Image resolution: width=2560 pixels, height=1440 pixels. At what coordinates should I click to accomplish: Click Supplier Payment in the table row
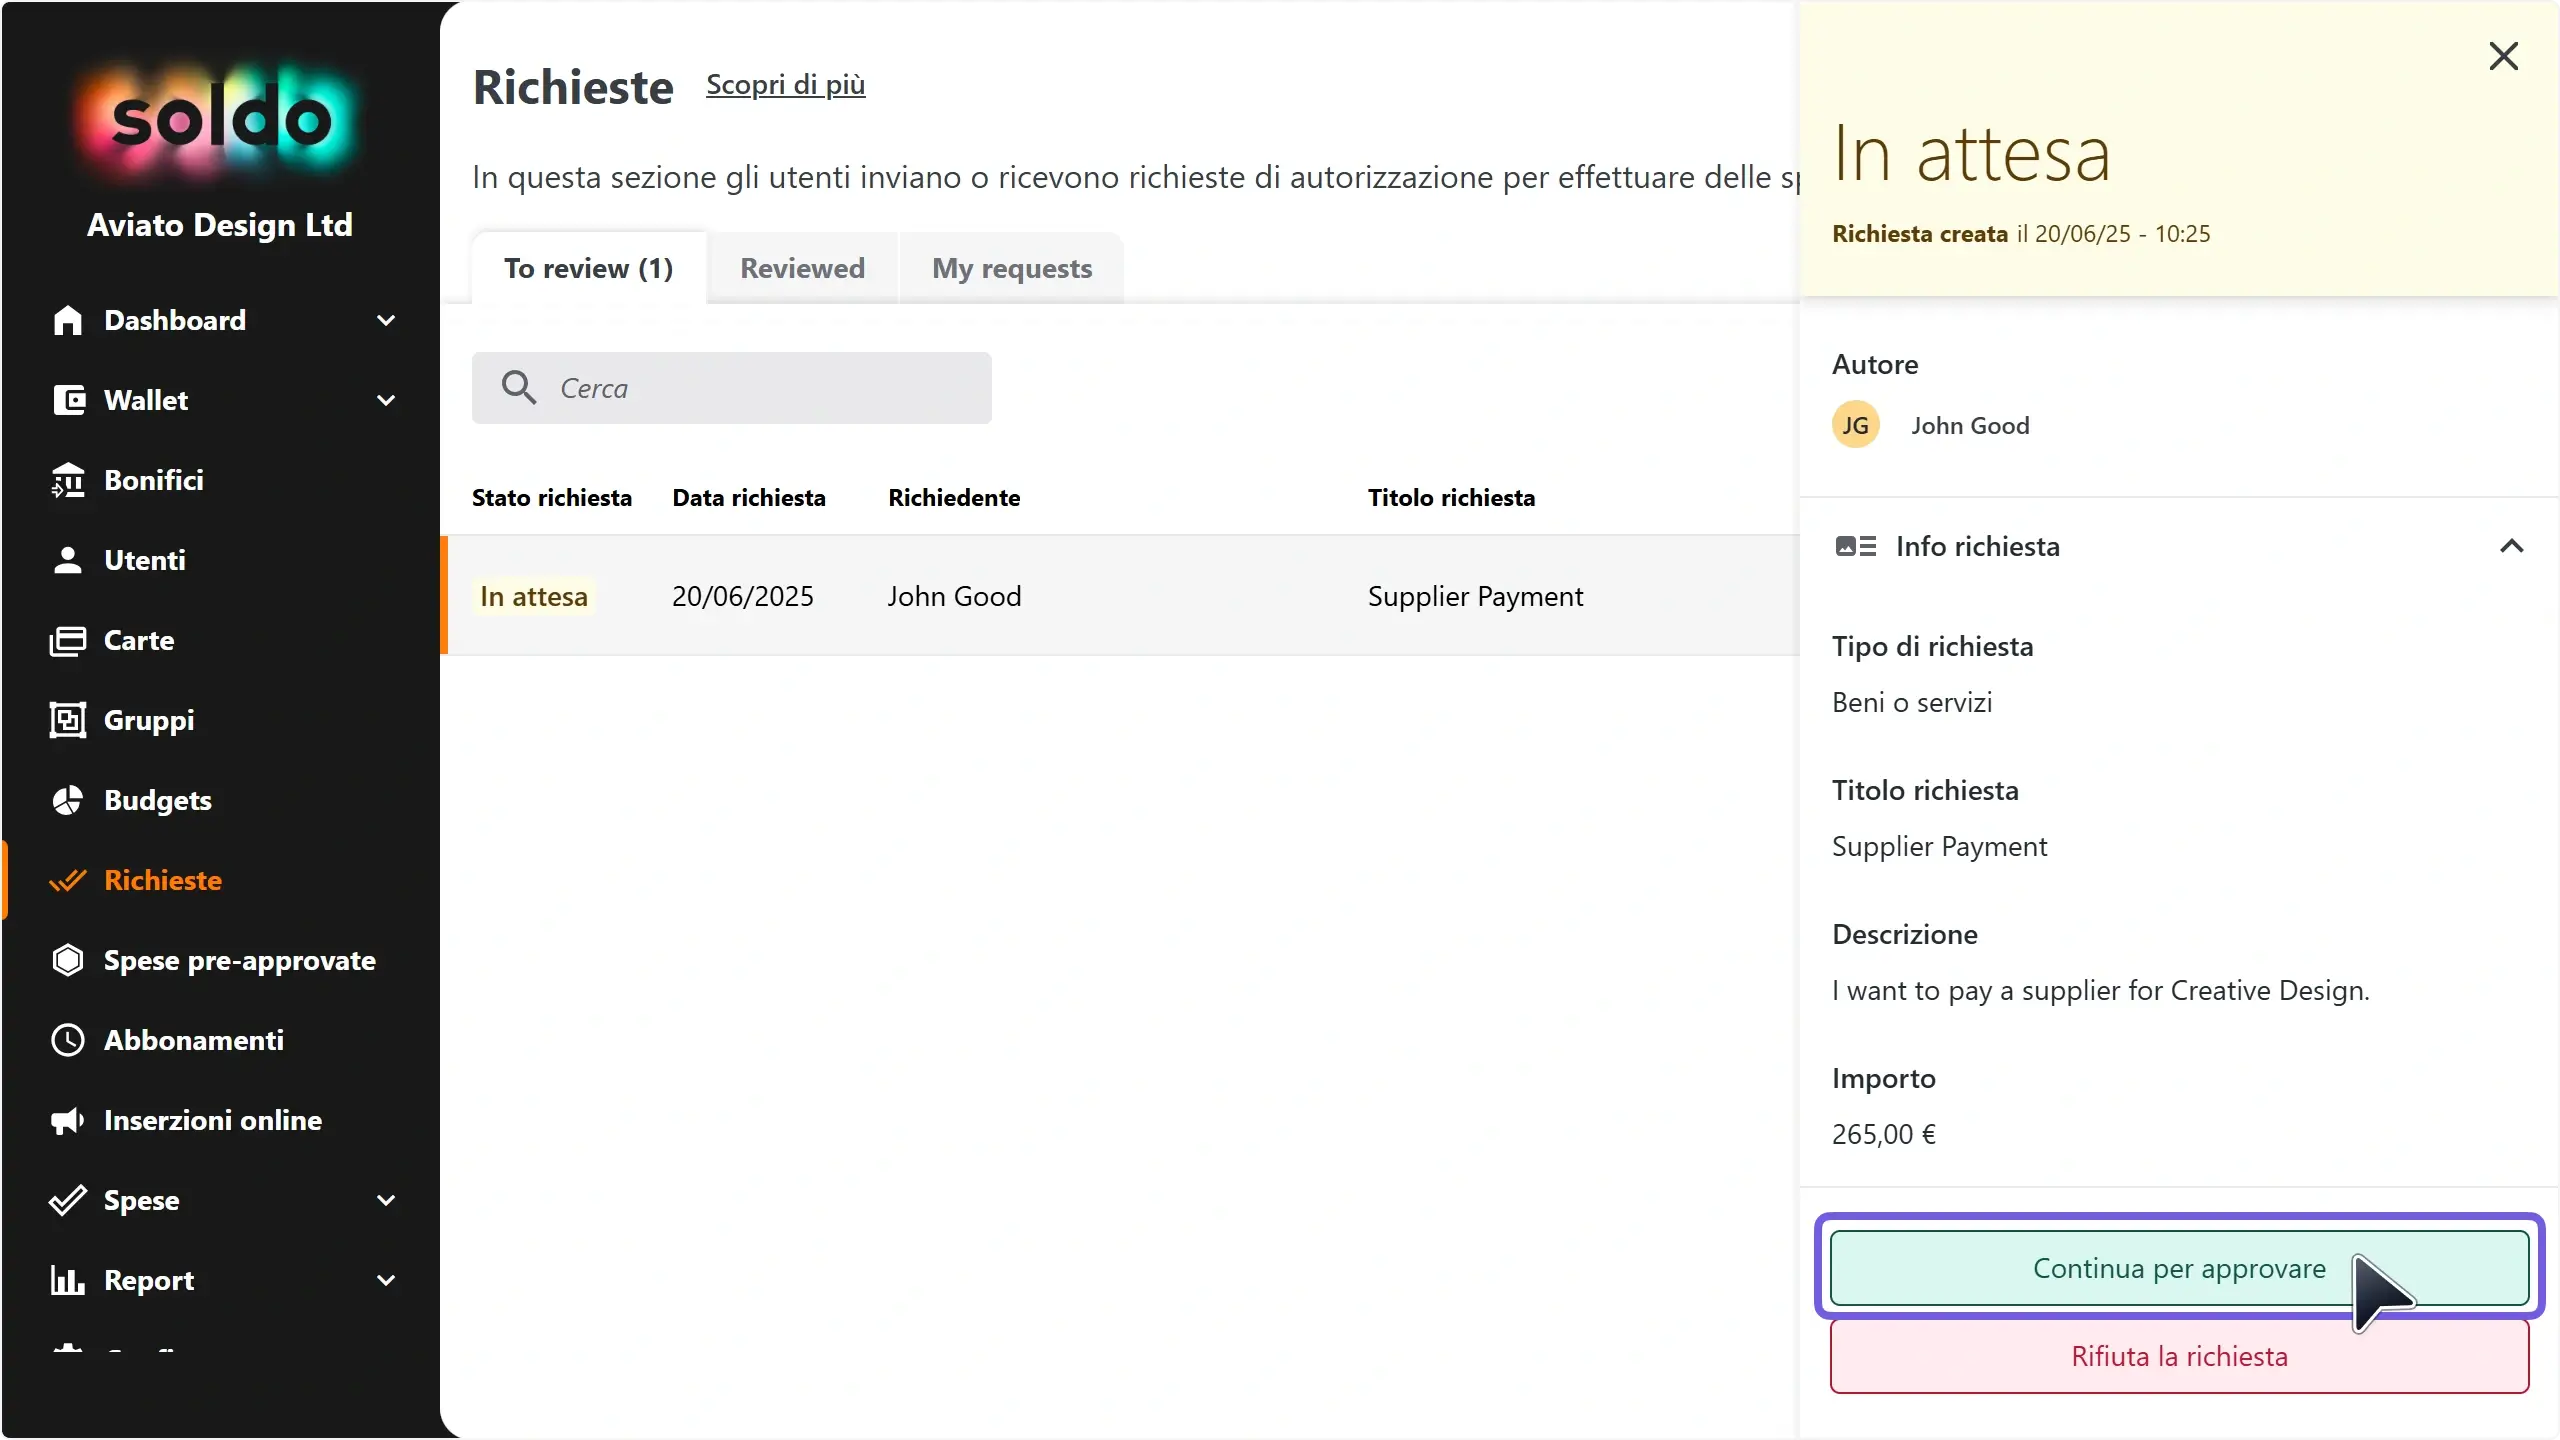click(x=1475, y=596)
